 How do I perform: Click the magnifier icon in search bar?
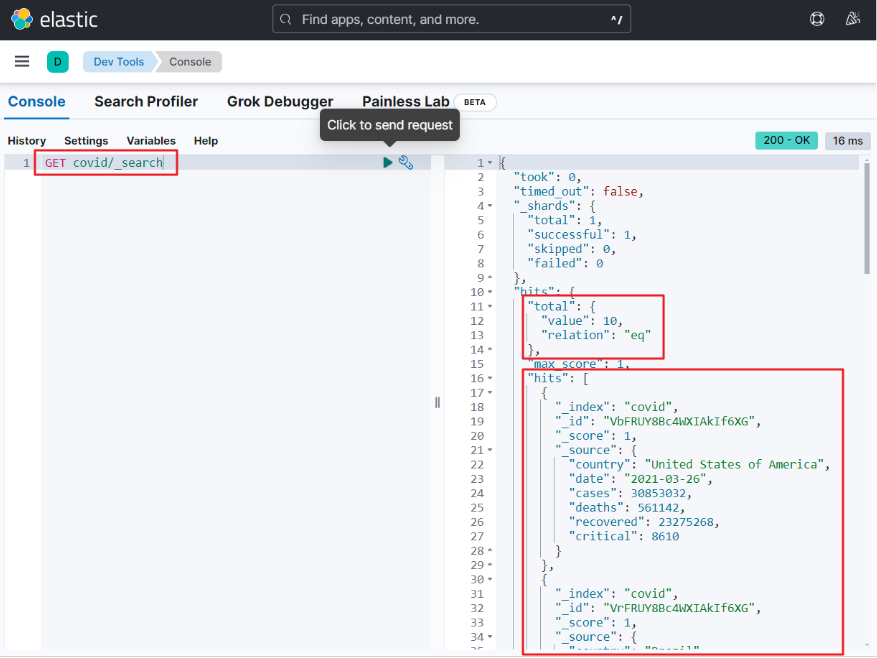coord(286,20)
